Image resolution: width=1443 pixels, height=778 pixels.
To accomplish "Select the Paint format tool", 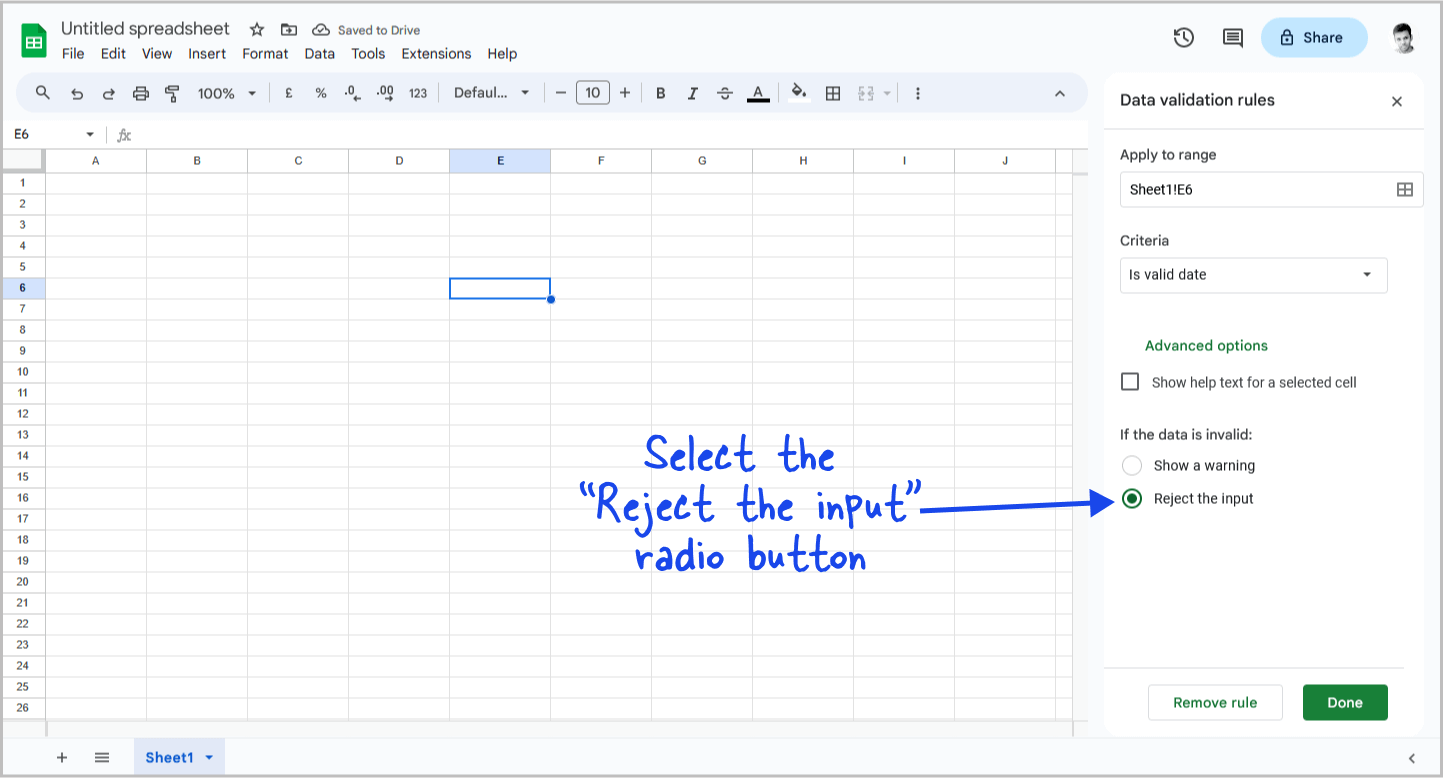I will pyautogui.click(x=172, y=92).
